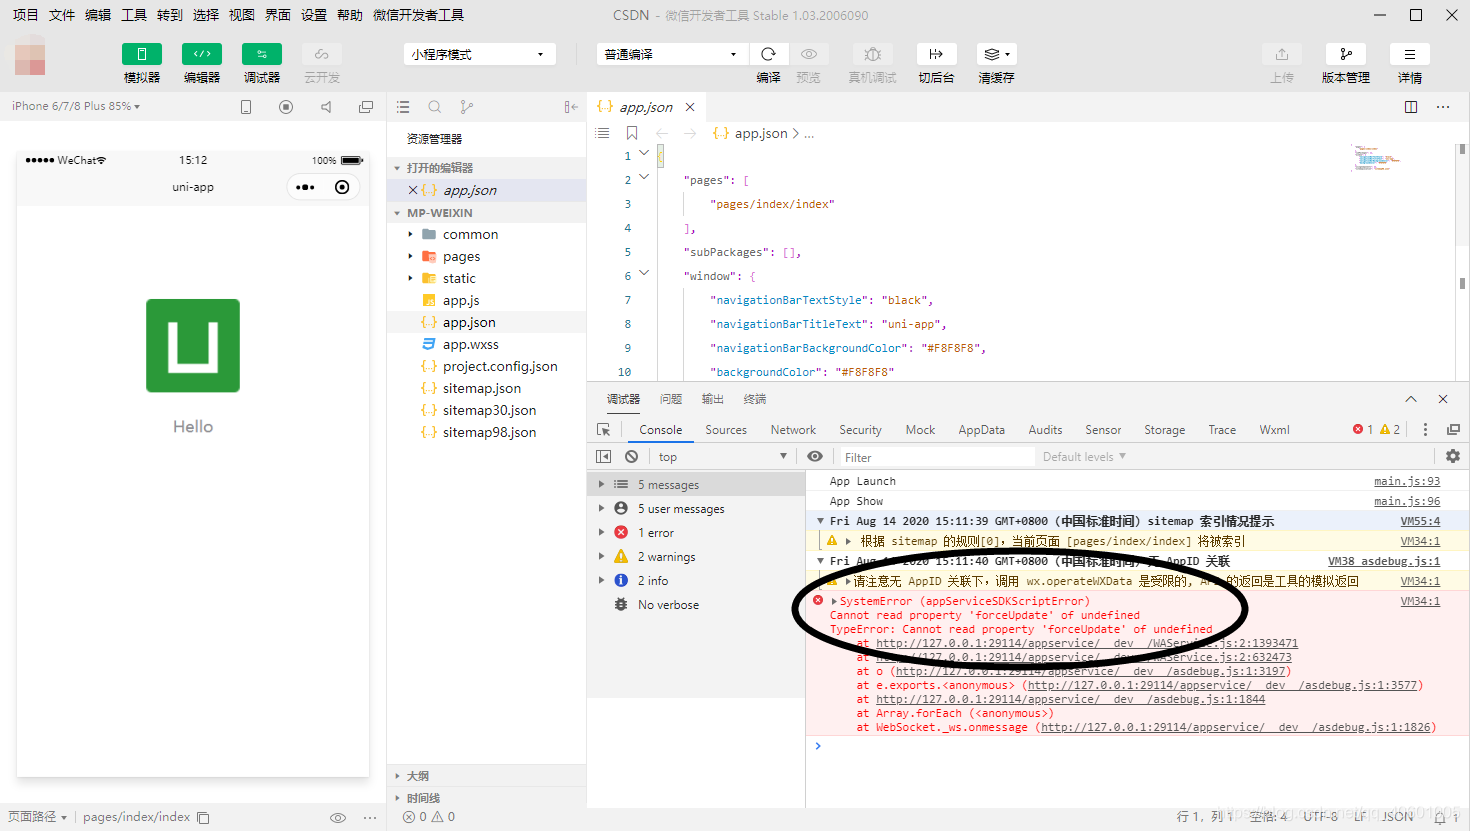The height and width of the screenshot is (831, 1470).
Task: Click the simulator stop record icon
Action: pyautogui.click(x=286, y=107)
